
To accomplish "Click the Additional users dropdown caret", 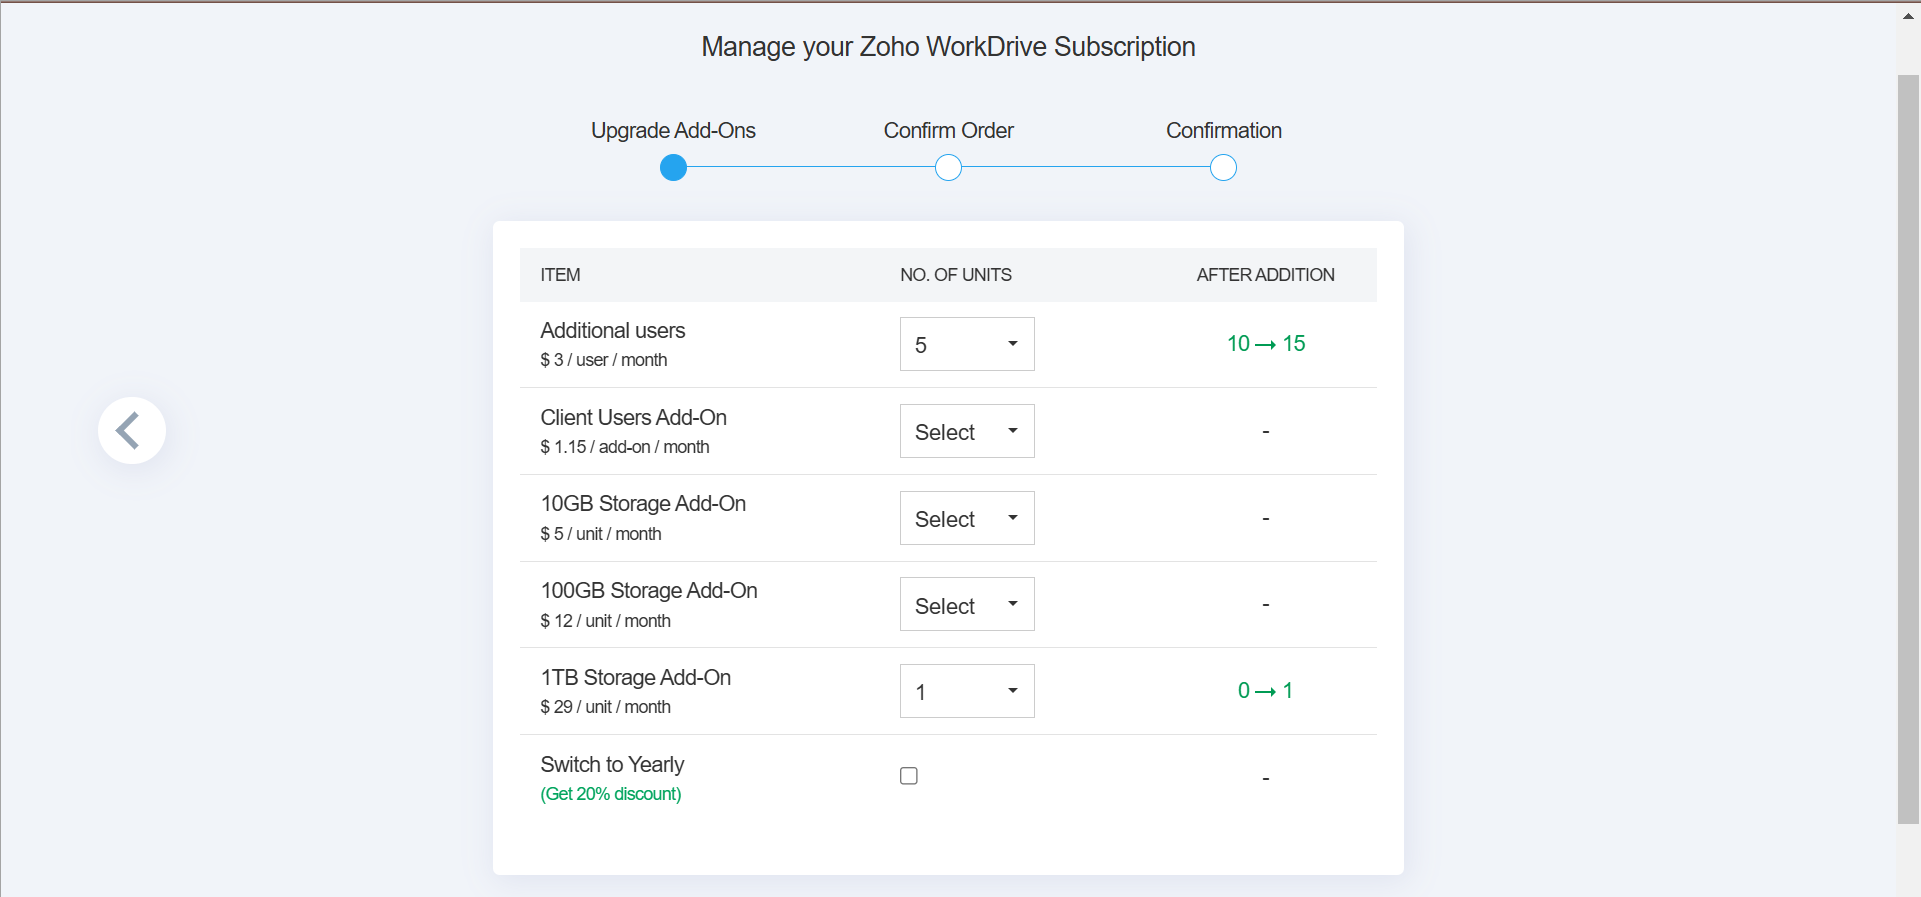I will (1013, 344).
